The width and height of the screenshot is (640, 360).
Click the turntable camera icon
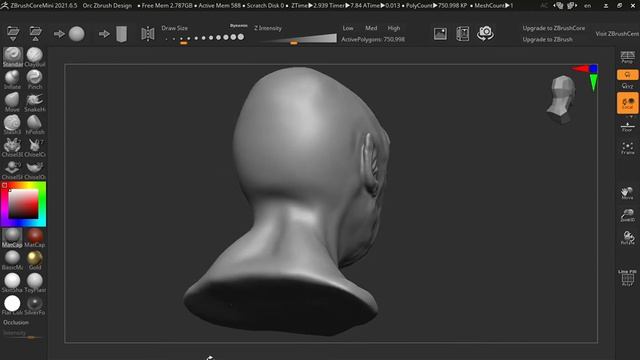[x=485, y=33]
